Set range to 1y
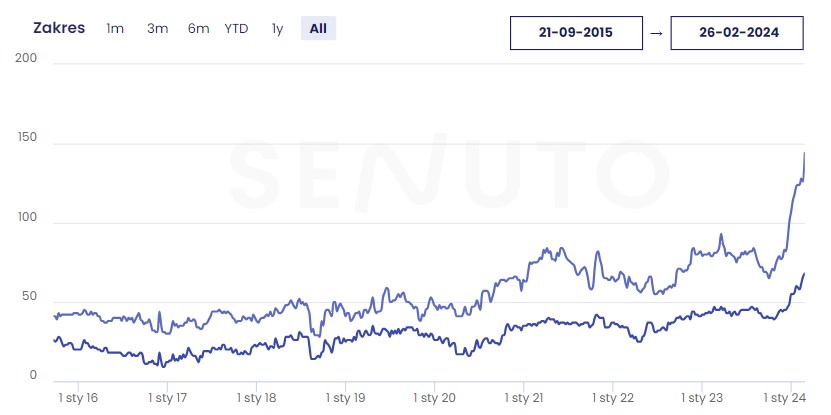 [x=277, y=28]
